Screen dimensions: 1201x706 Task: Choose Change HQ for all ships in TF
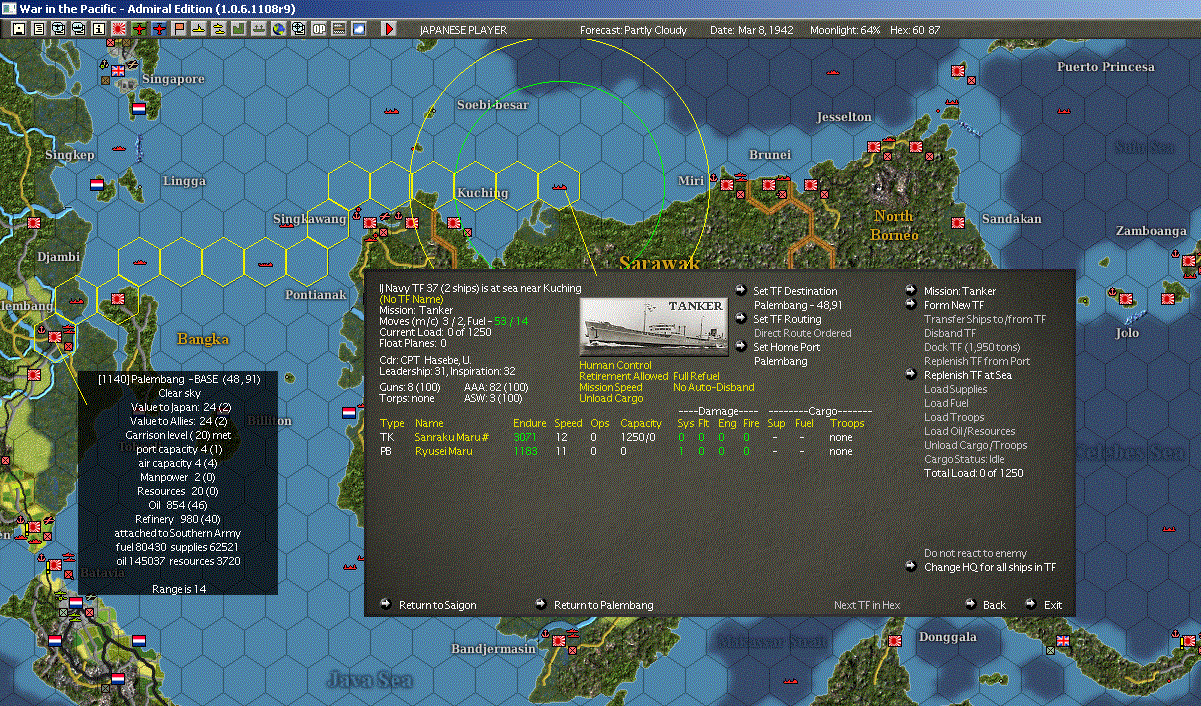pos(990,567)
